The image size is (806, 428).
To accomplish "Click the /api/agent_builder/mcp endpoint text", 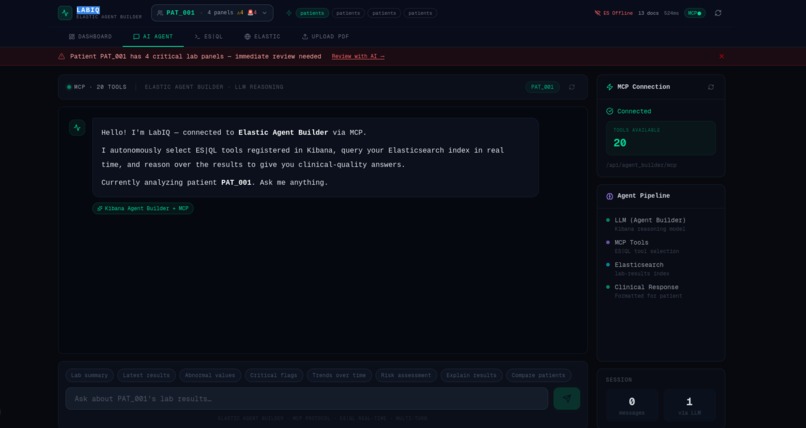I will point(641,165).
